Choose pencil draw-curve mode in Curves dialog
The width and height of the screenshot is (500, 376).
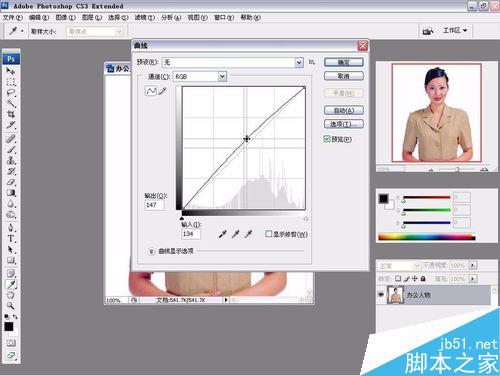(162, 91)
